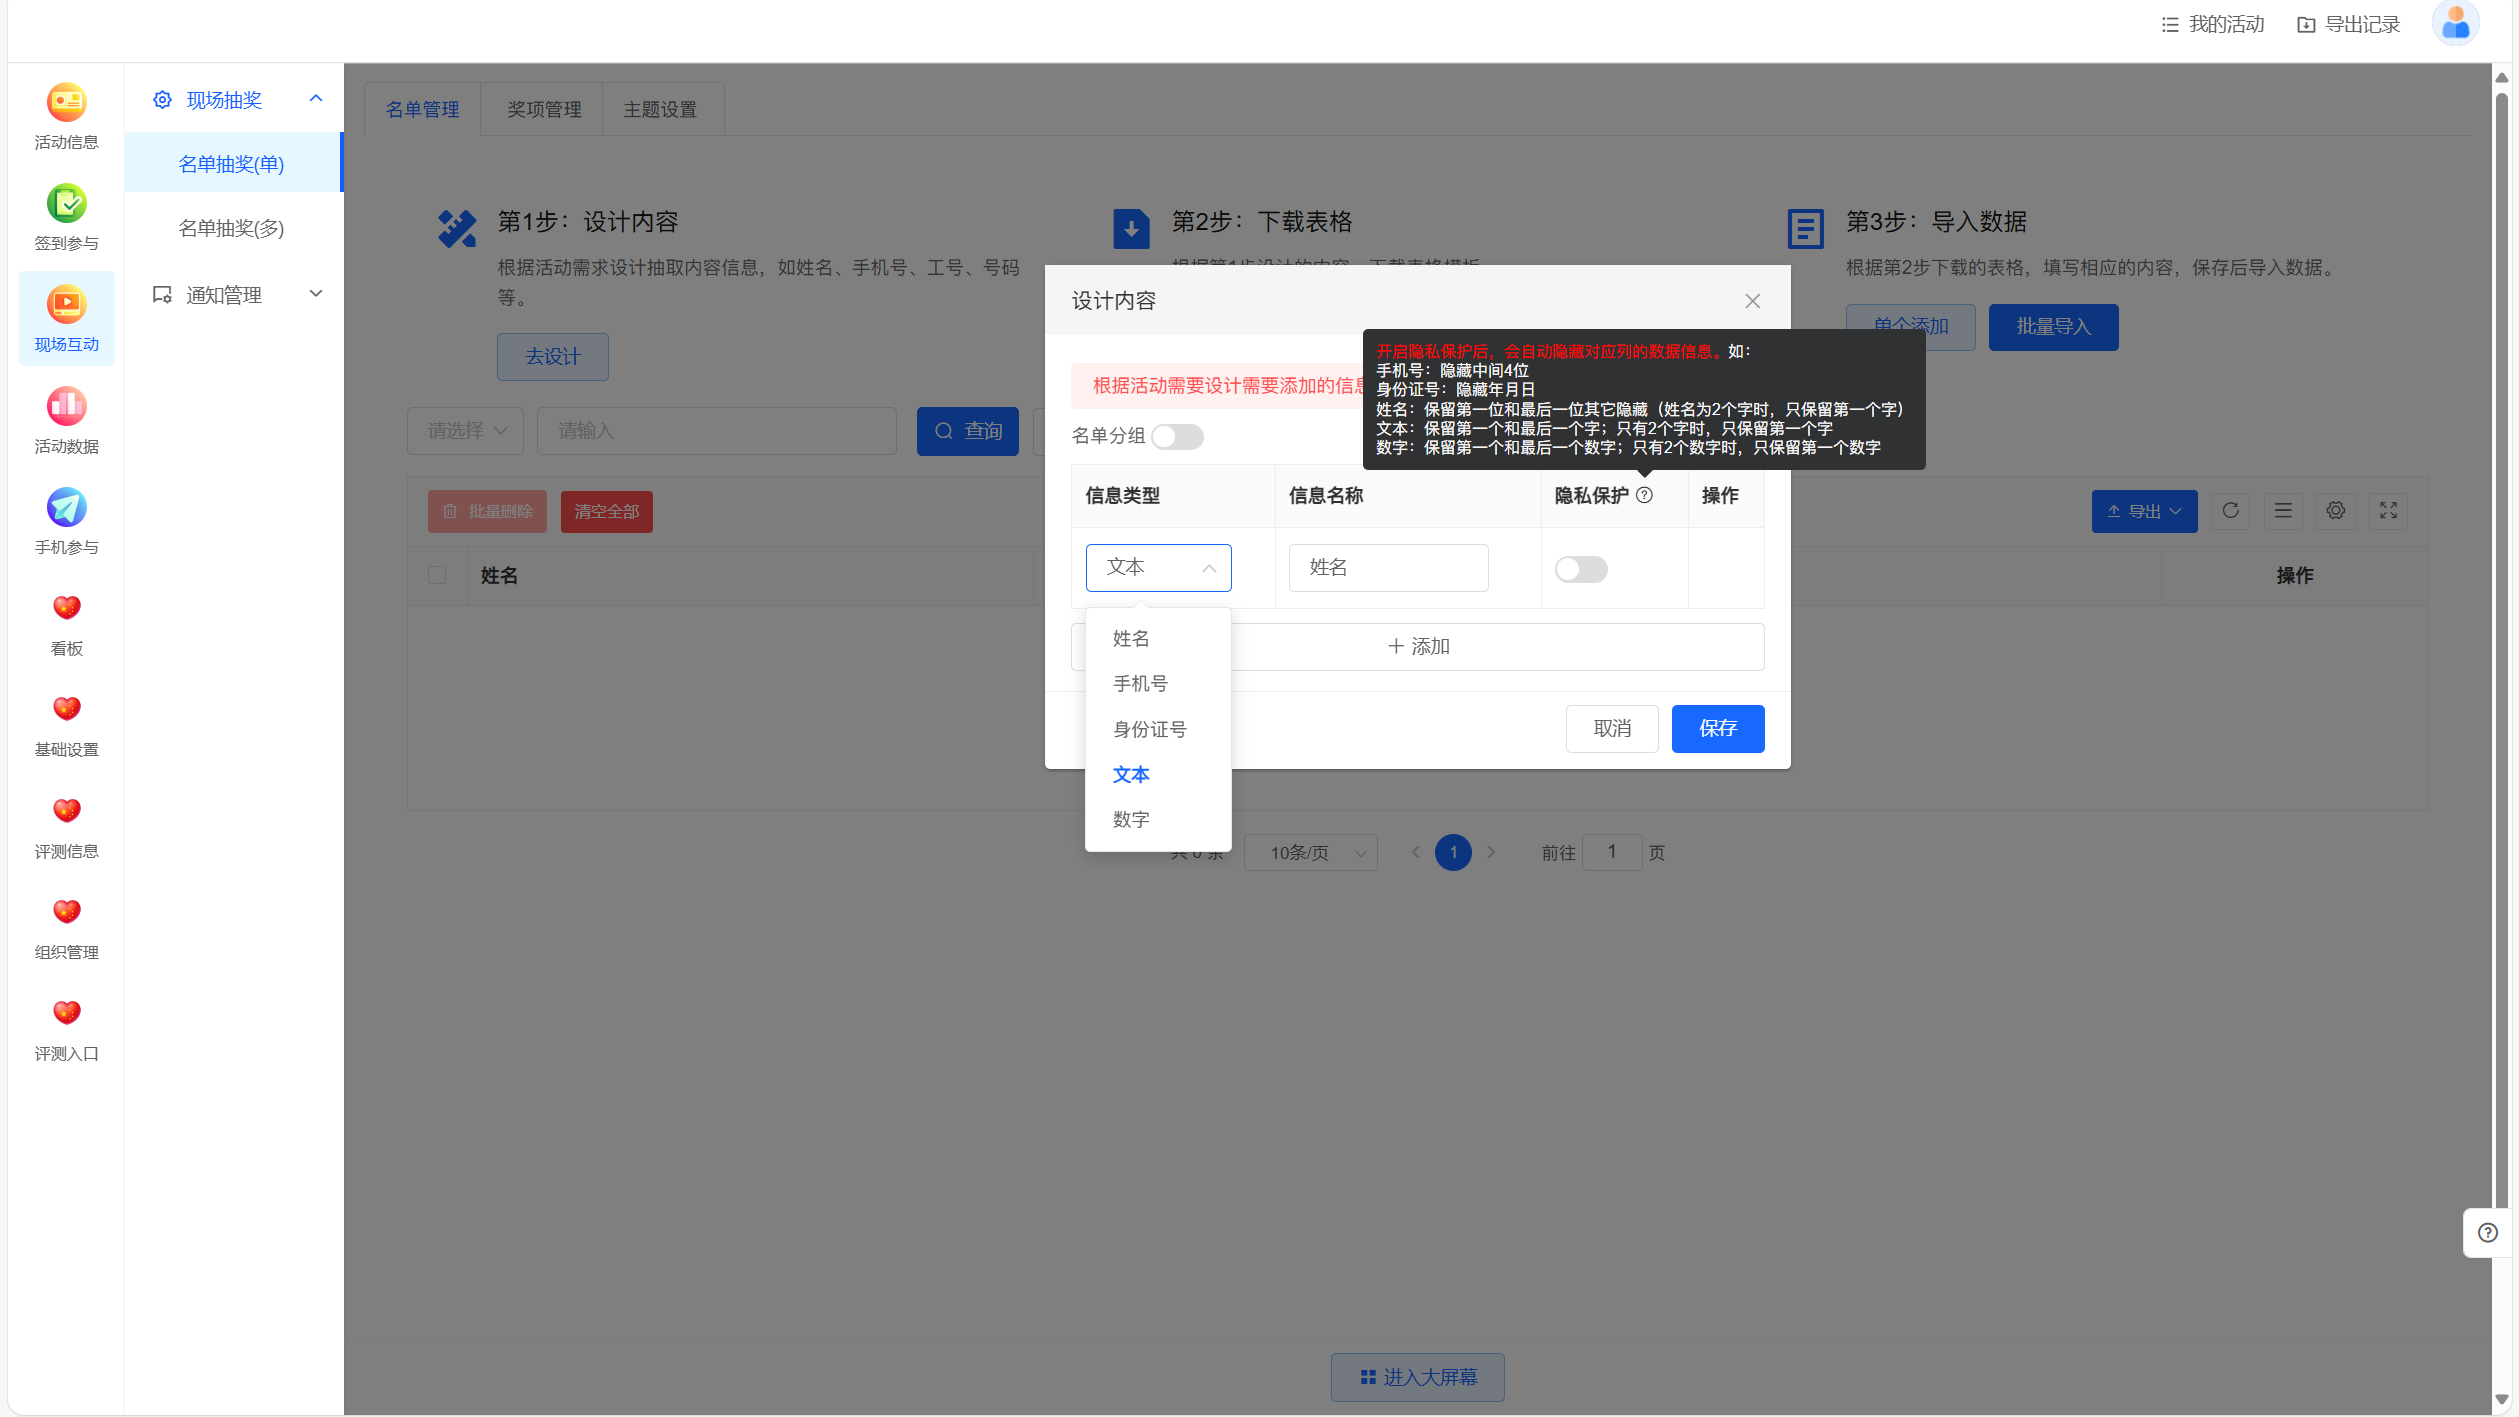This screenshot has height=1417, width=2519.
Task: Click the floating help icon at right edge
Action: click(x=2487, y=1233)
